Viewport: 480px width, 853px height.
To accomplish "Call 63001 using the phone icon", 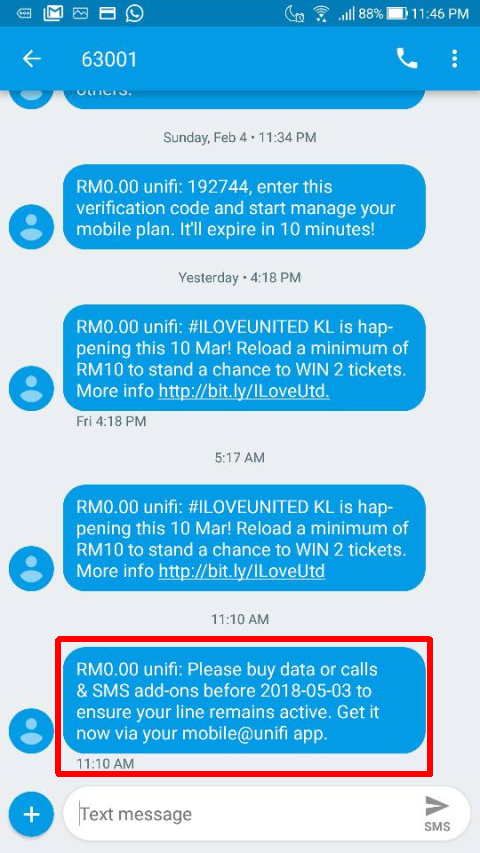I will [x=407, y=59].
